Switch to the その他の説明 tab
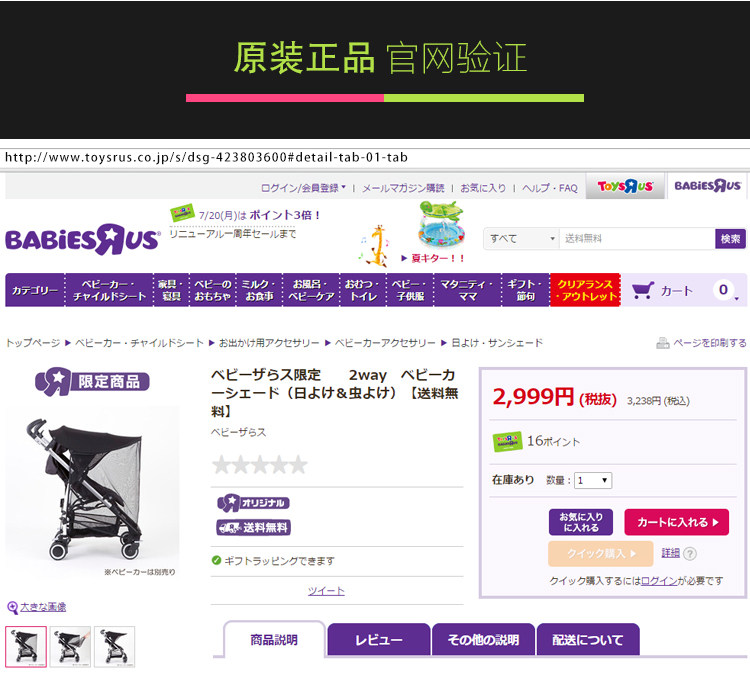 tap(483, 639)
